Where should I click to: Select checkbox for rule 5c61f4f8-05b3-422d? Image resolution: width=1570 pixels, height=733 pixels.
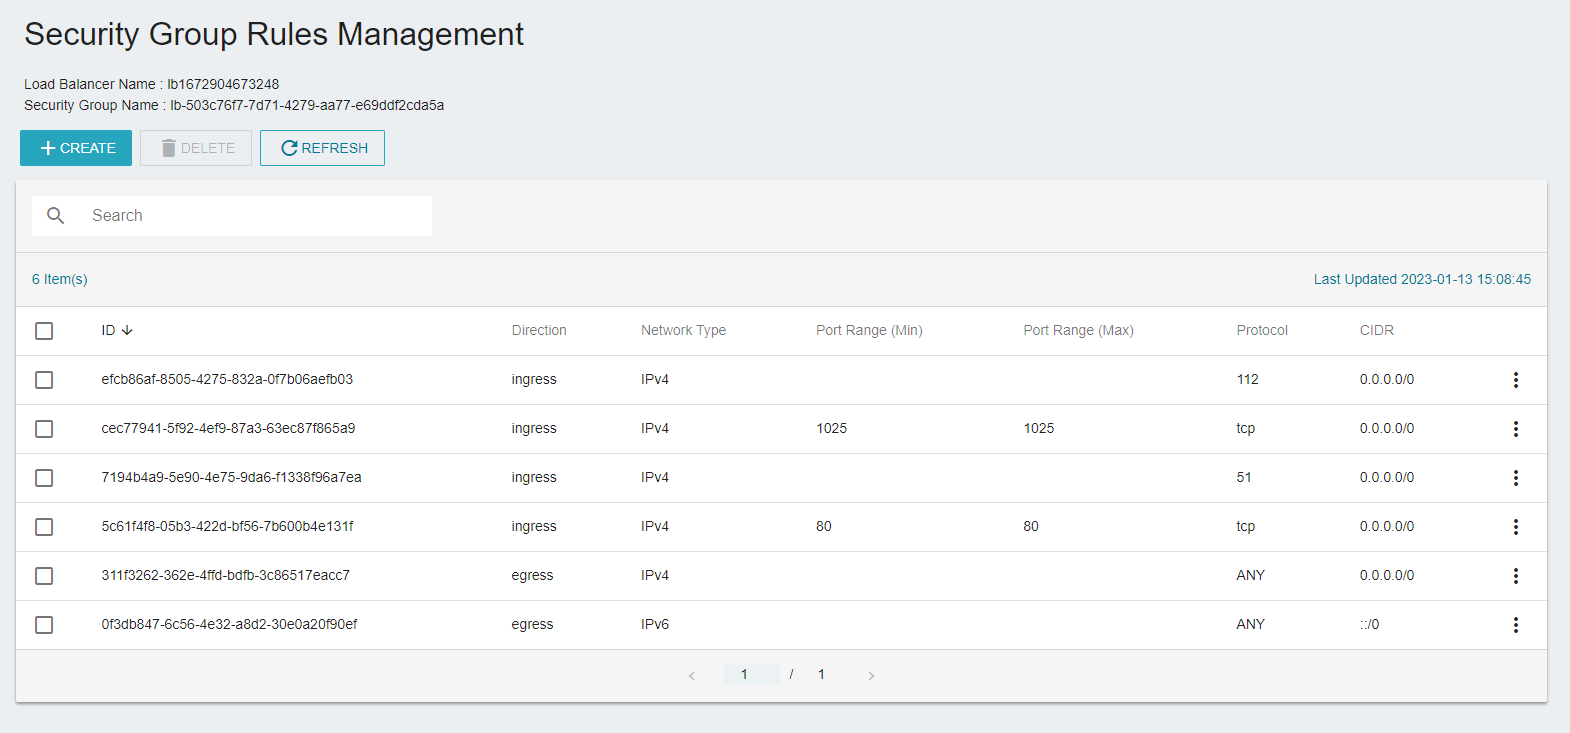[44, 527]
